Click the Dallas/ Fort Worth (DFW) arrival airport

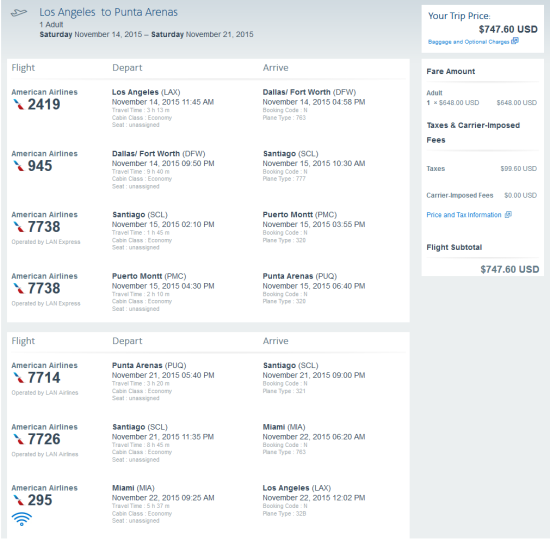coord(309,92)
